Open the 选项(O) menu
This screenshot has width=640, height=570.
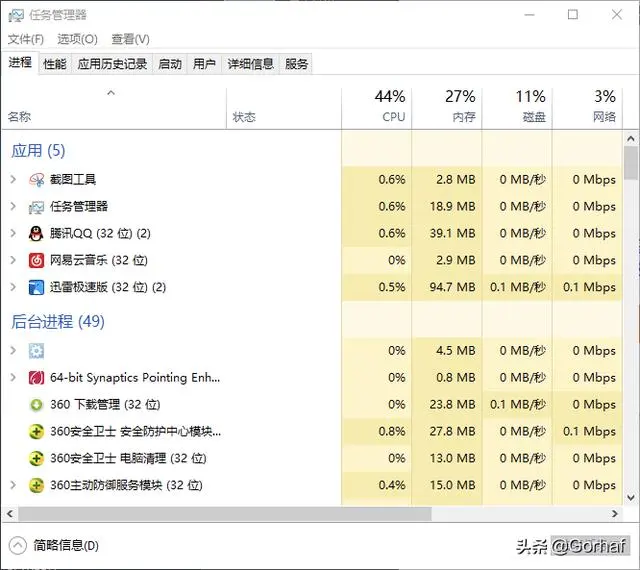pyautogui.click(x=78, y=39)
